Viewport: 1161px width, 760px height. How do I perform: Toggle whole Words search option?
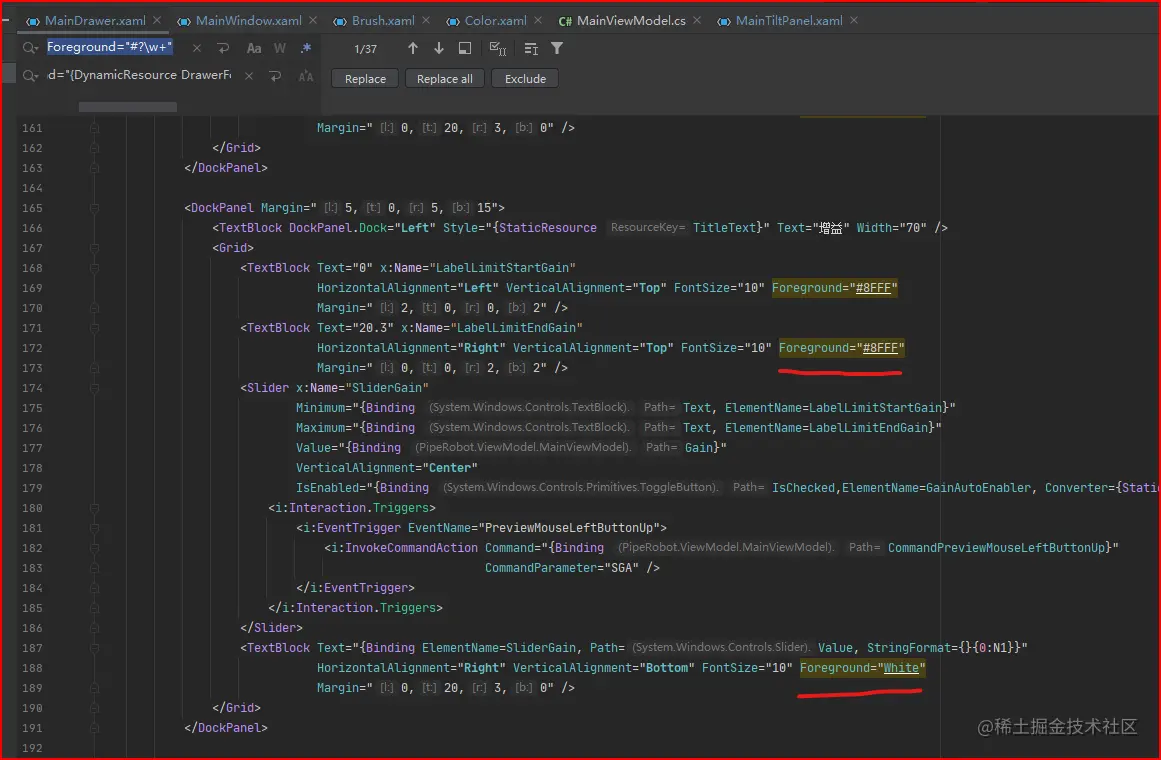(x=280, y=48)
